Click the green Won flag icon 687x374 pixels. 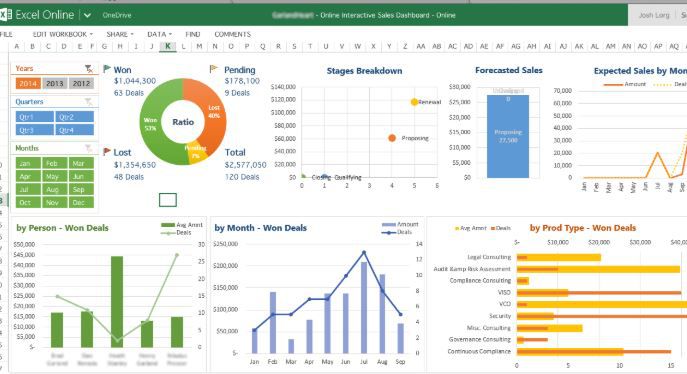(x=107, y=69)
